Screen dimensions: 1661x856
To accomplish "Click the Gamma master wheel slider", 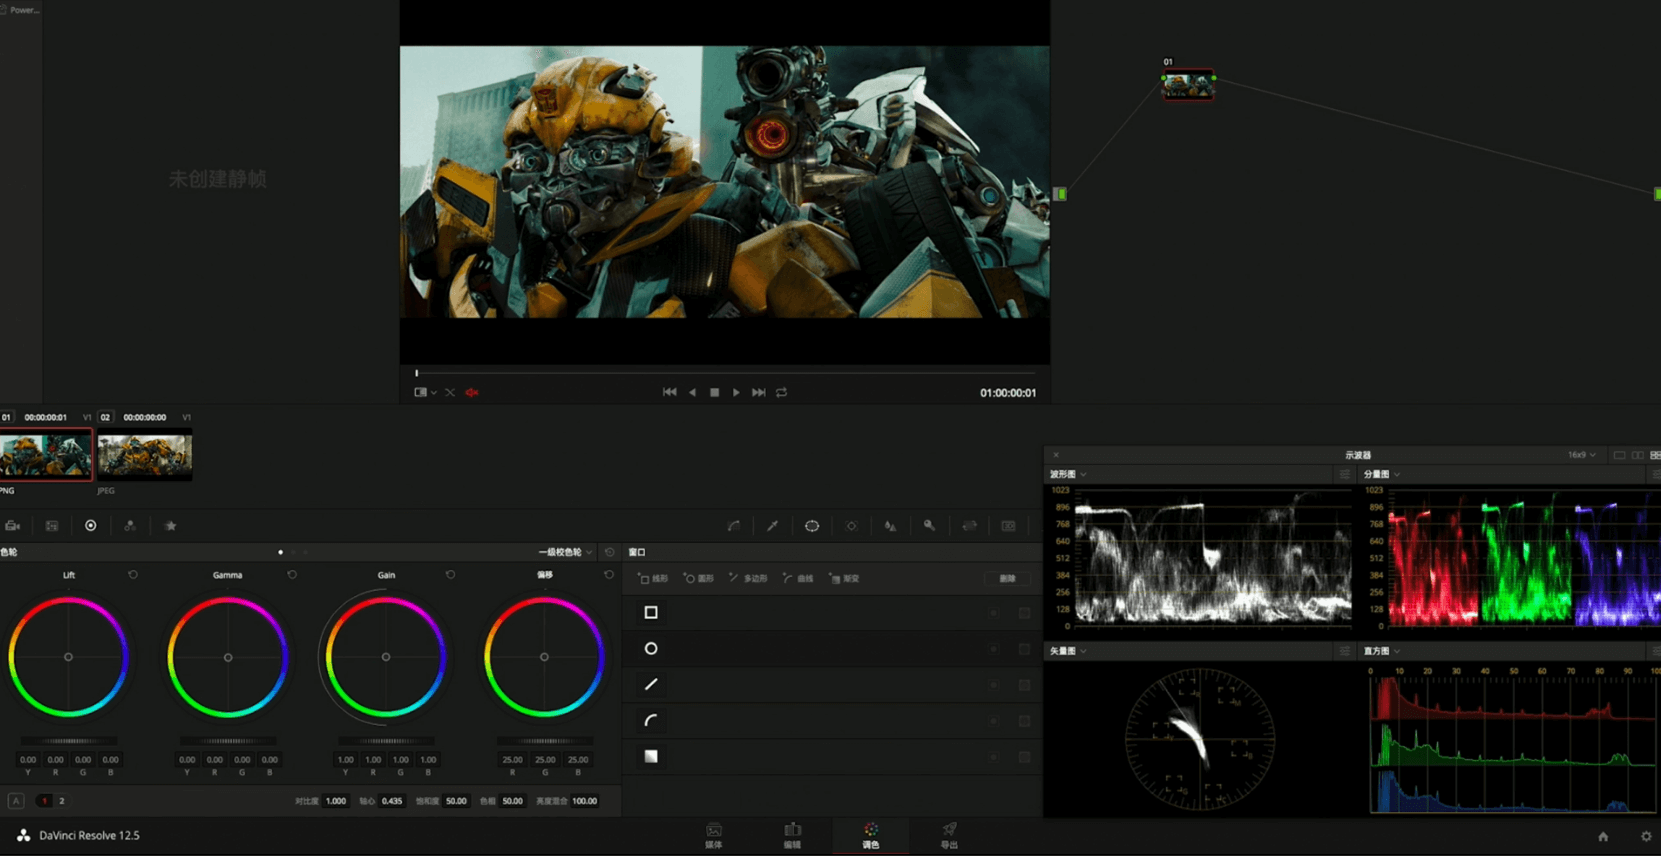I will point(228,741).
